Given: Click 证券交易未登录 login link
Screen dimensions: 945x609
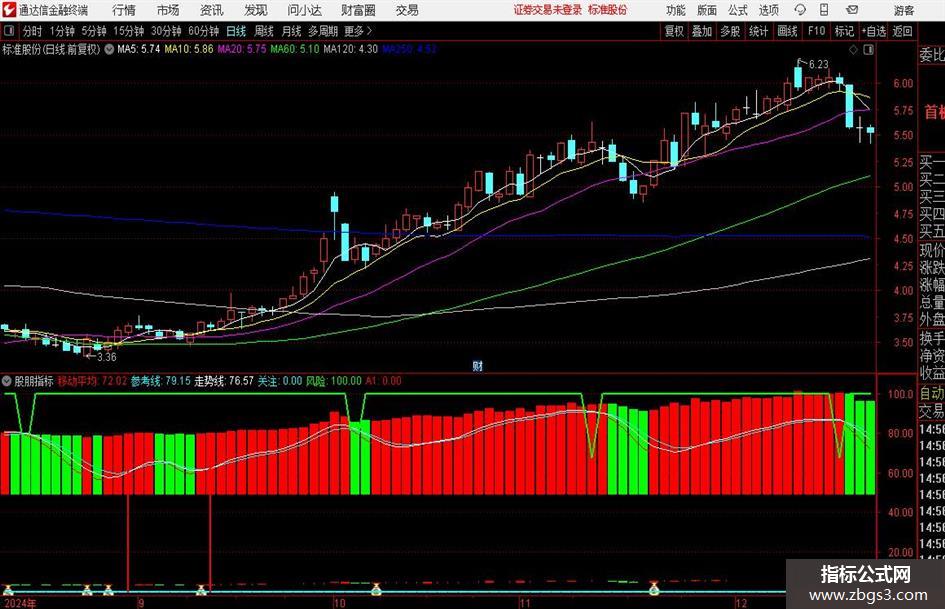Looking at the screenshot, I should [x=547, y=10].
